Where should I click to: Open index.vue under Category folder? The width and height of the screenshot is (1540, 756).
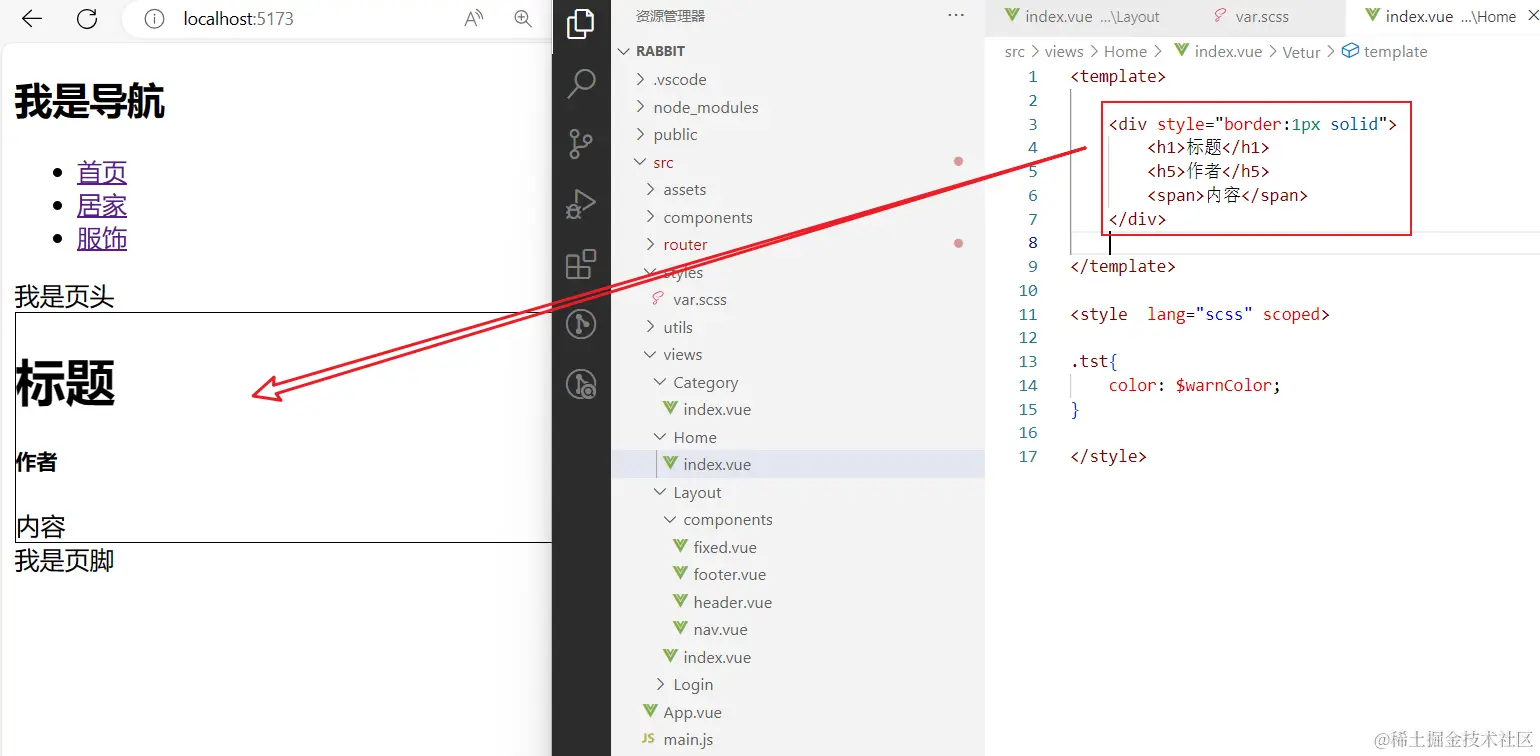coord(717,409)
